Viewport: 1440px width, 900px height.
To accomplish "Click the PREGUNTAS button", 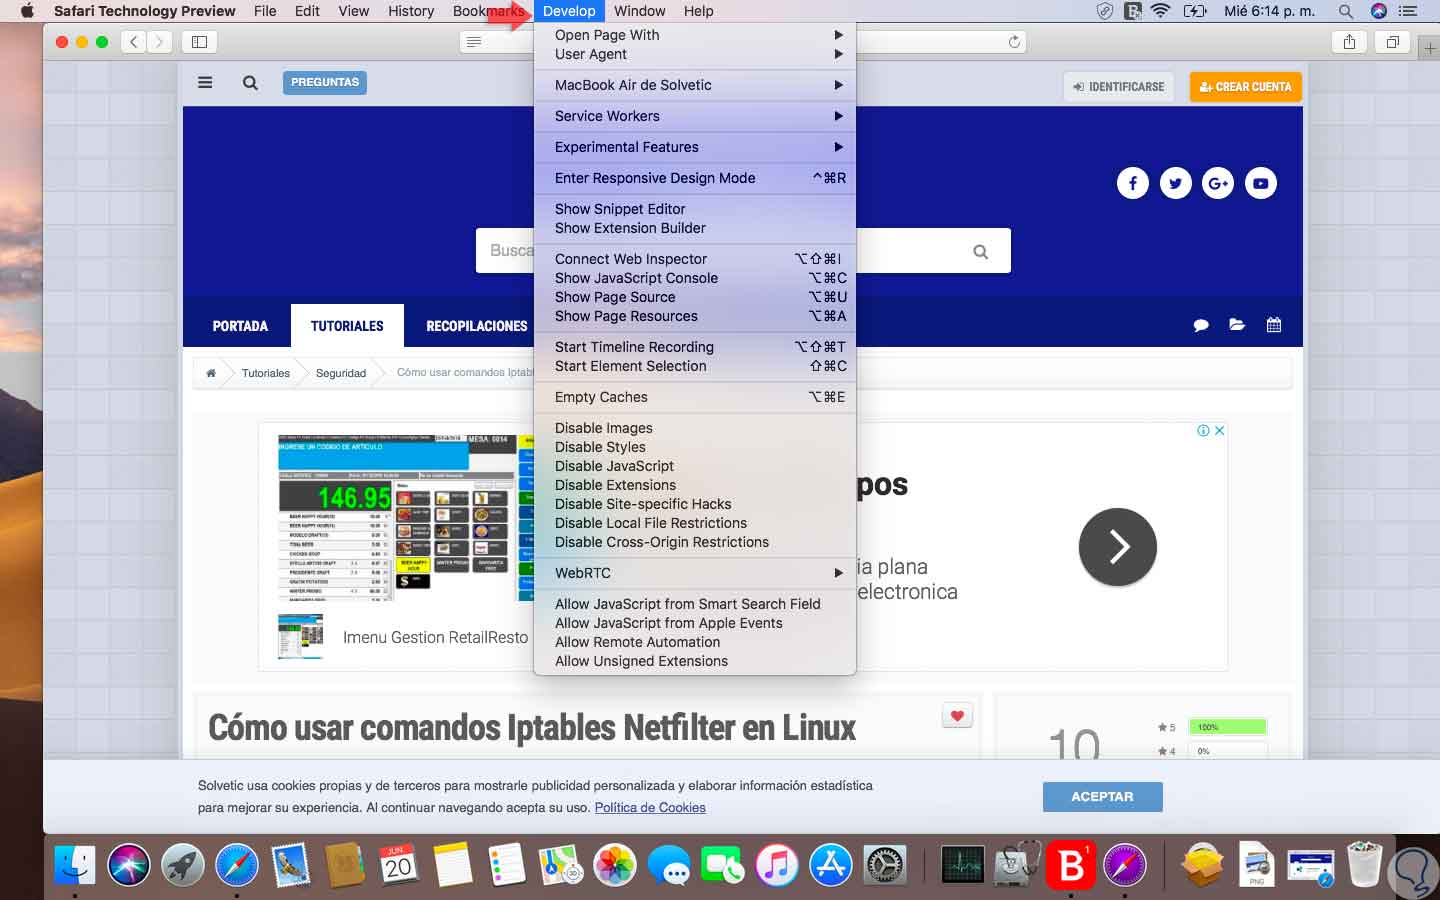I will coord(325,83).
